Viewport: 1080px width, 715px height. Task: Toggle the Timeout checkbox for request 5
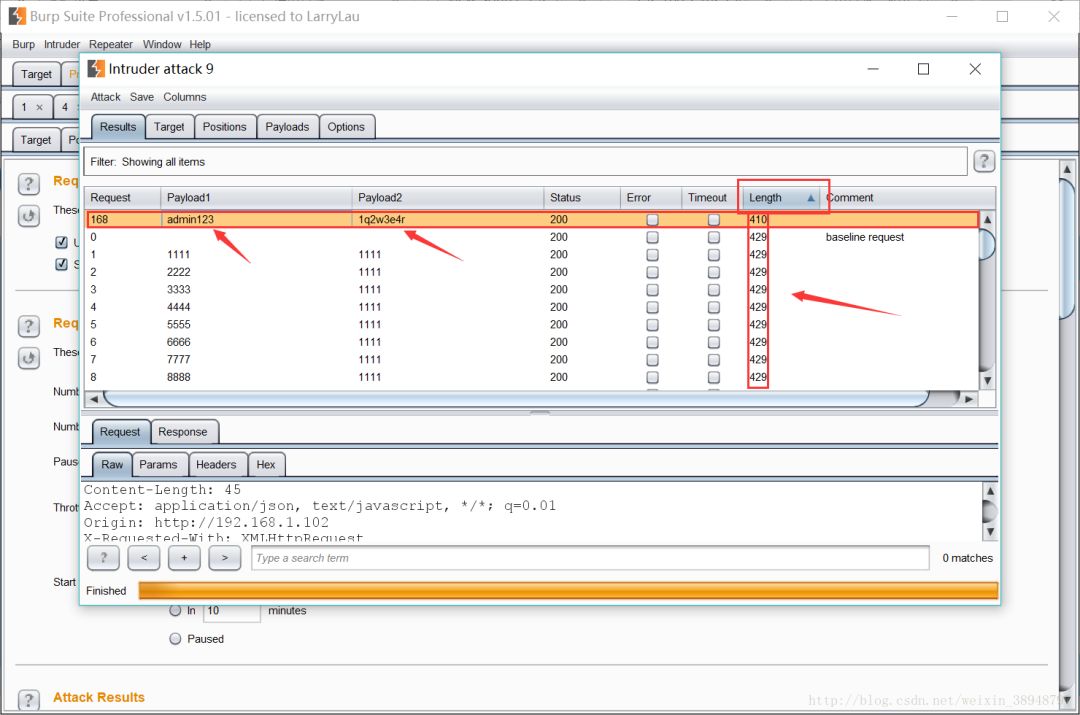(x=714, y=325)
